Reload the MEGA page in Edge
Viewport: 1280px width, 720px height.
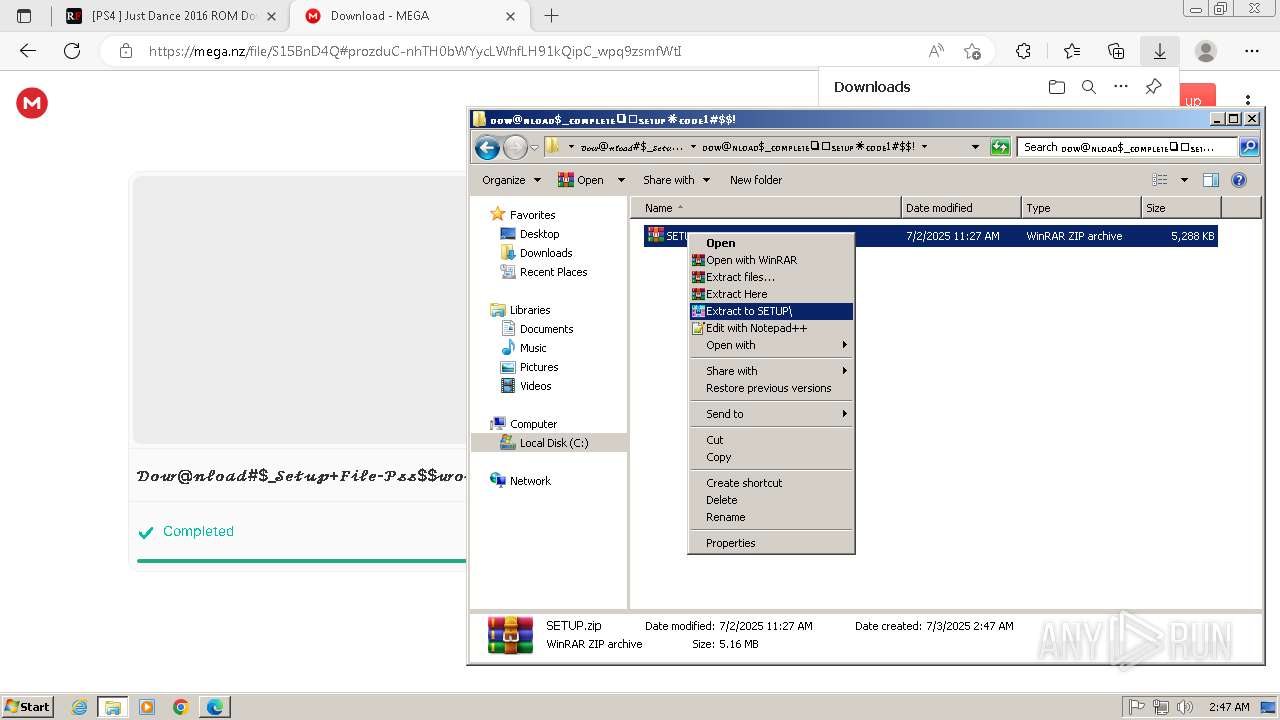tap(72, 51)
